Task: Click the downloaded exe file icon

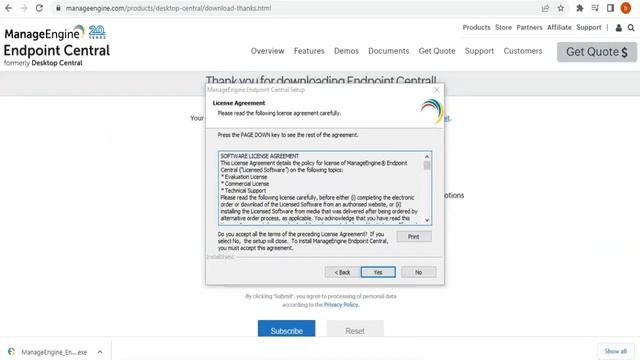Action: tap(11, 351)
